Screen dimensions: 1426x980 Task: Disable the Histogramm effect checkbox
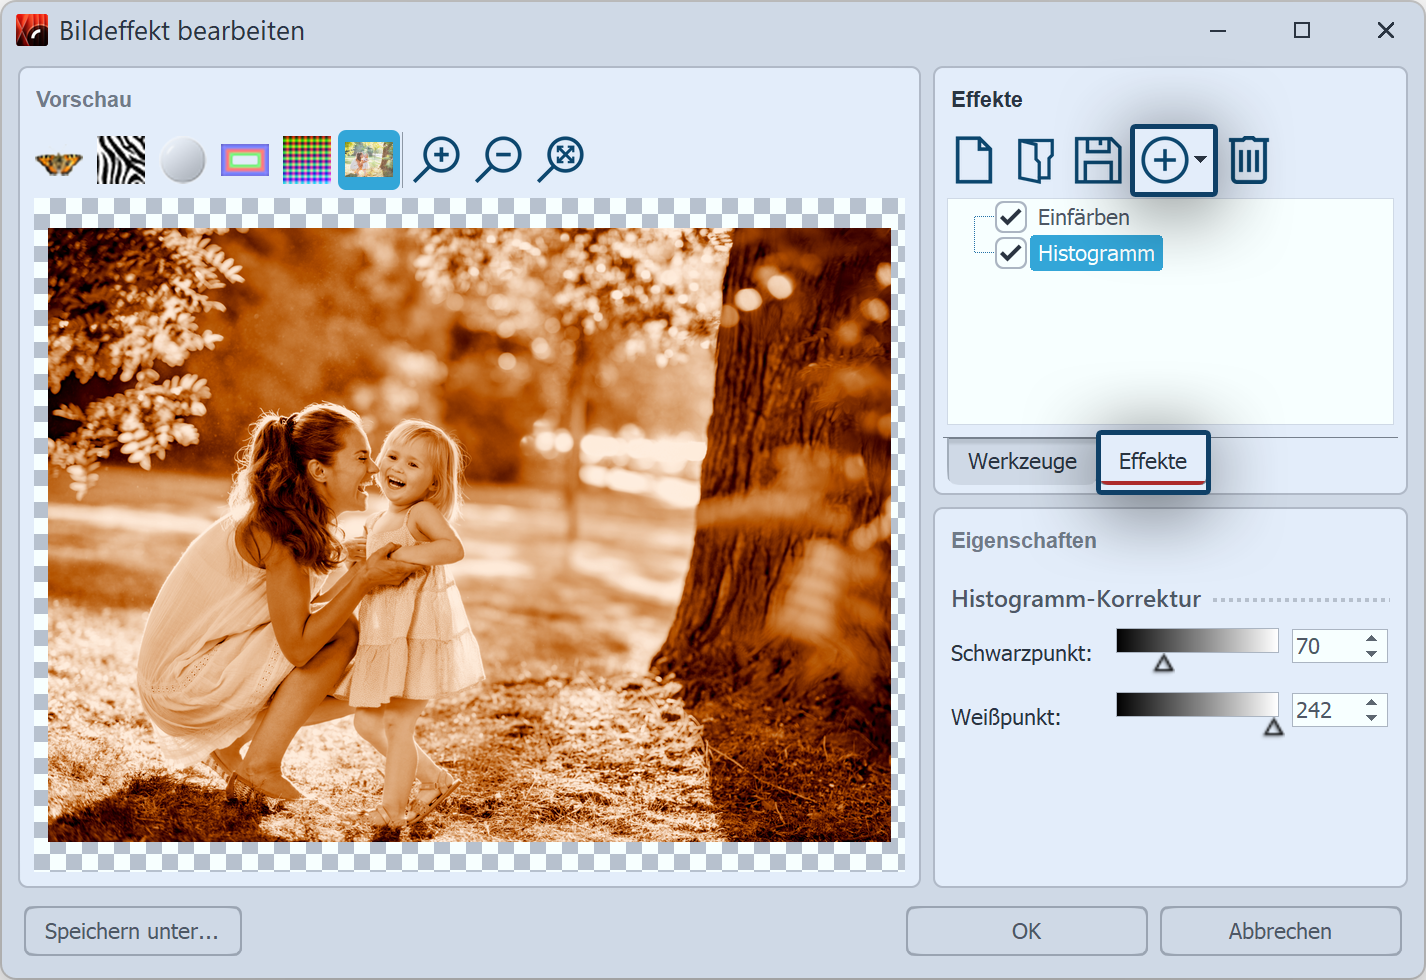[x=1010, y=253]
